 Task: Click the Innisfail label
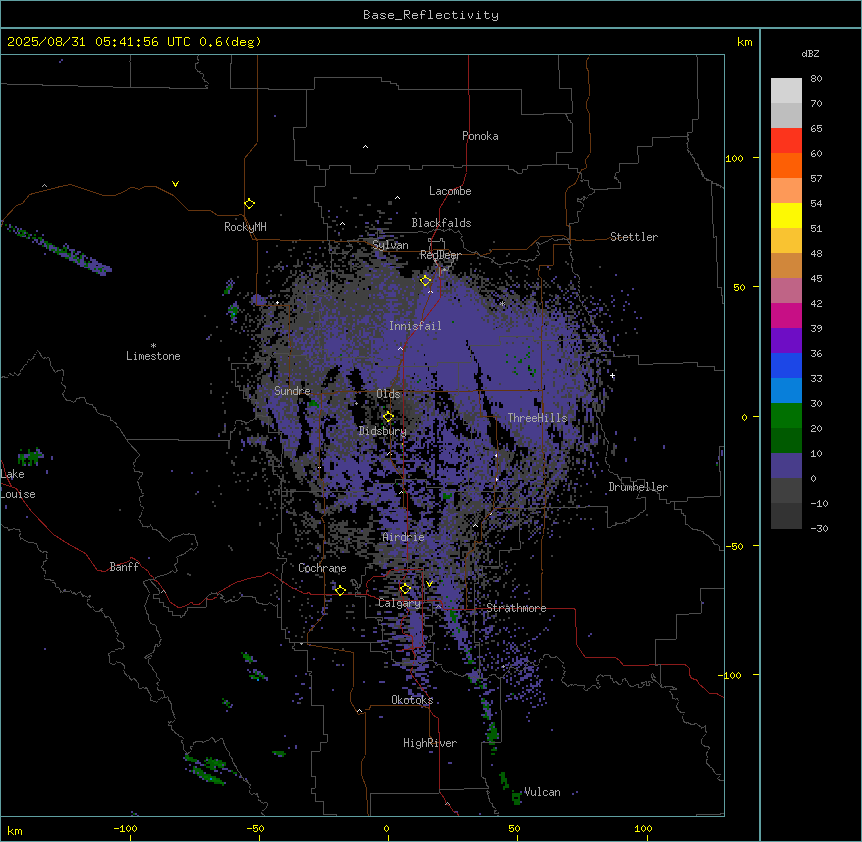coord(415,326)
